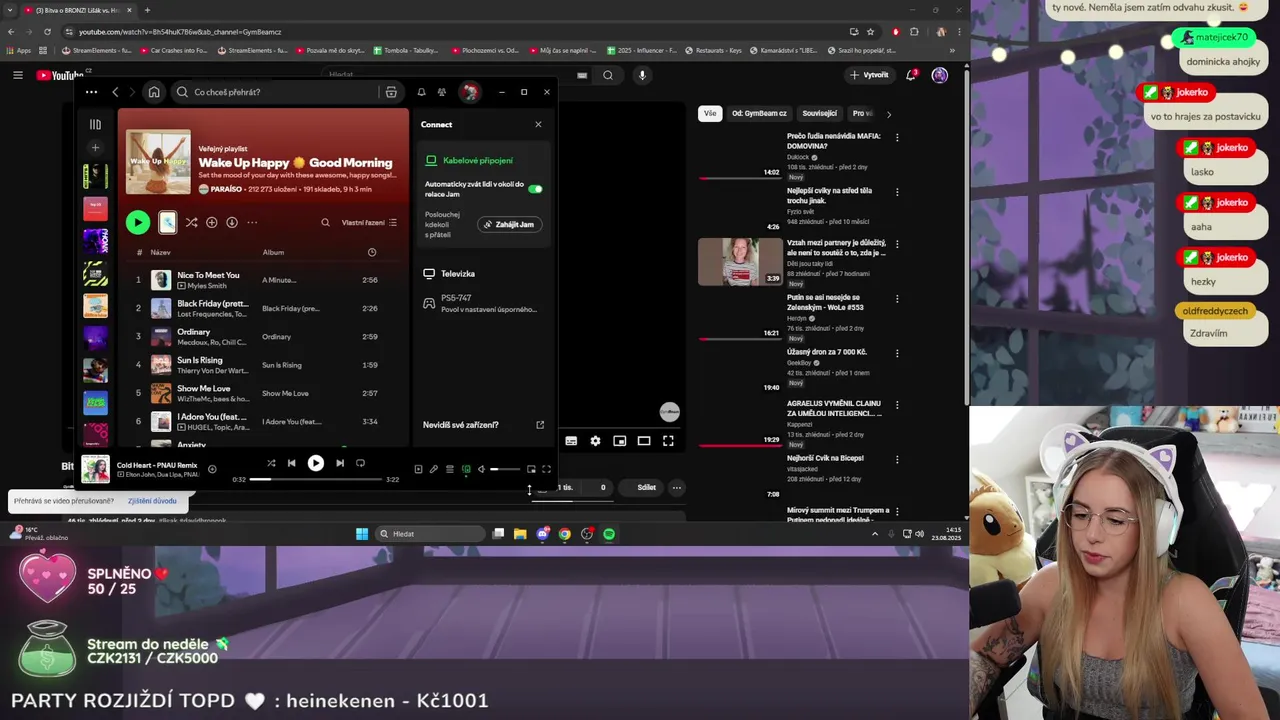
Task: Show lyrics microphone icon
Action: 434,469
